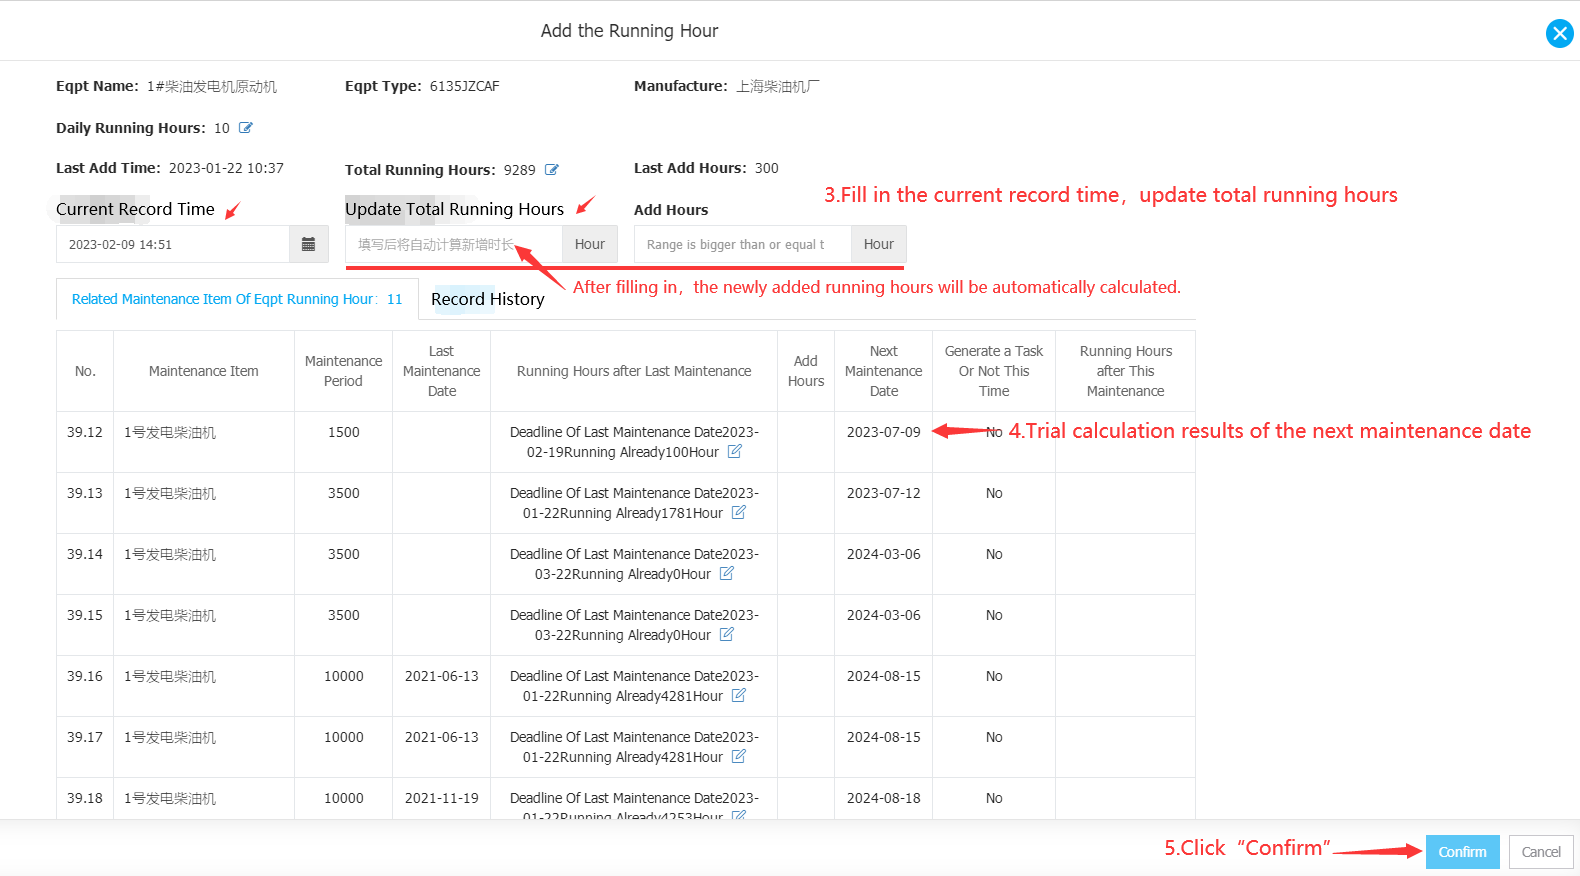Edit Total Running Hours value icon
Image resolution: width=1580 pixels, height=876 pixels.
552,170
